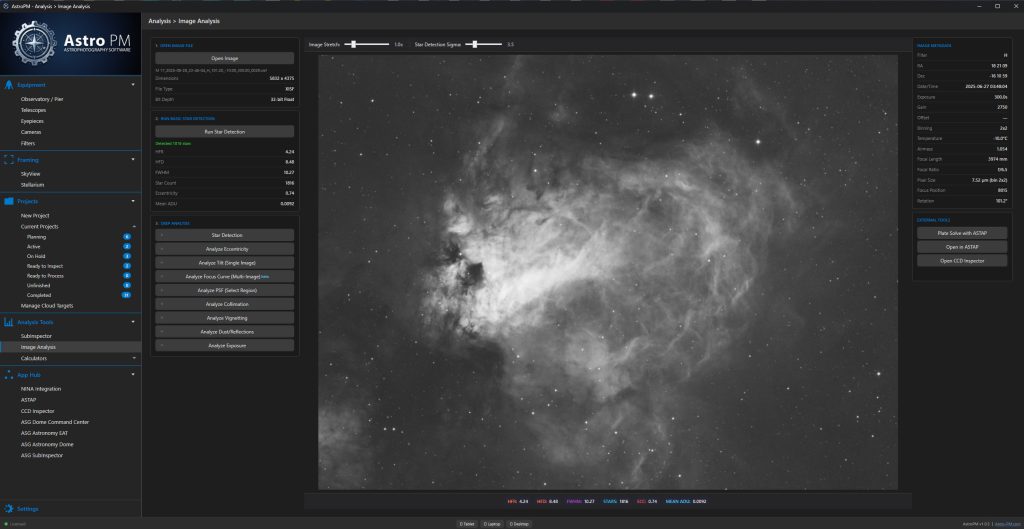Open NINA Integration in App Hub
This screenshot has width=1024, height=529.
pyautogui.click(x=41, y=389)
